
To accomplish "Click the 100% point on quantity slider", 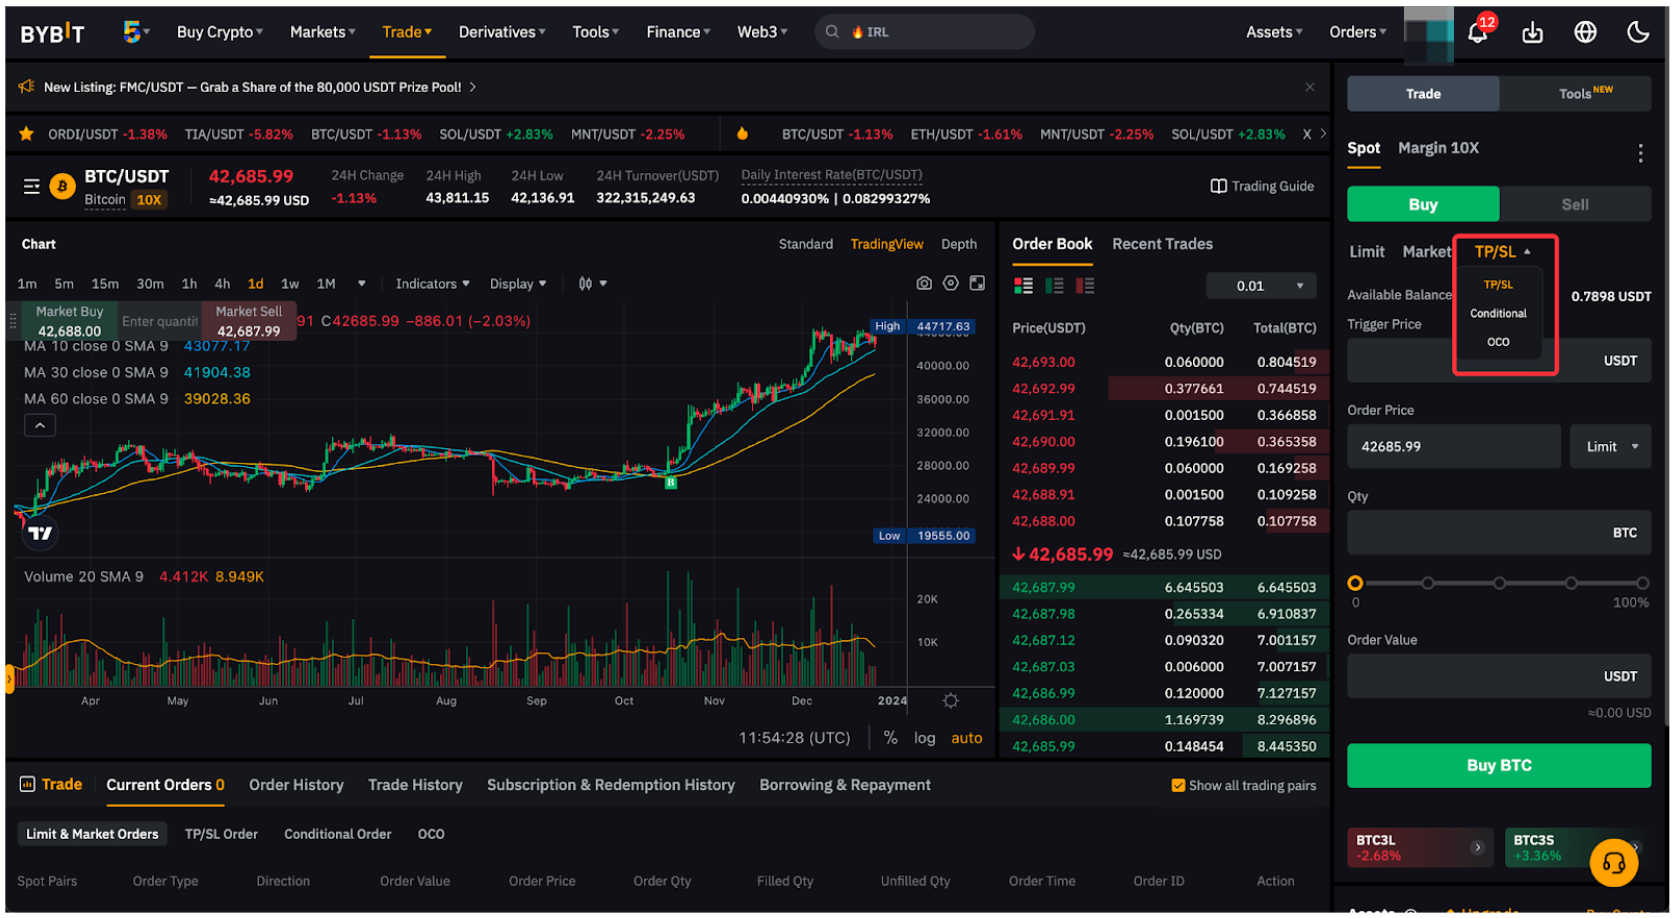I will 1642,583.
